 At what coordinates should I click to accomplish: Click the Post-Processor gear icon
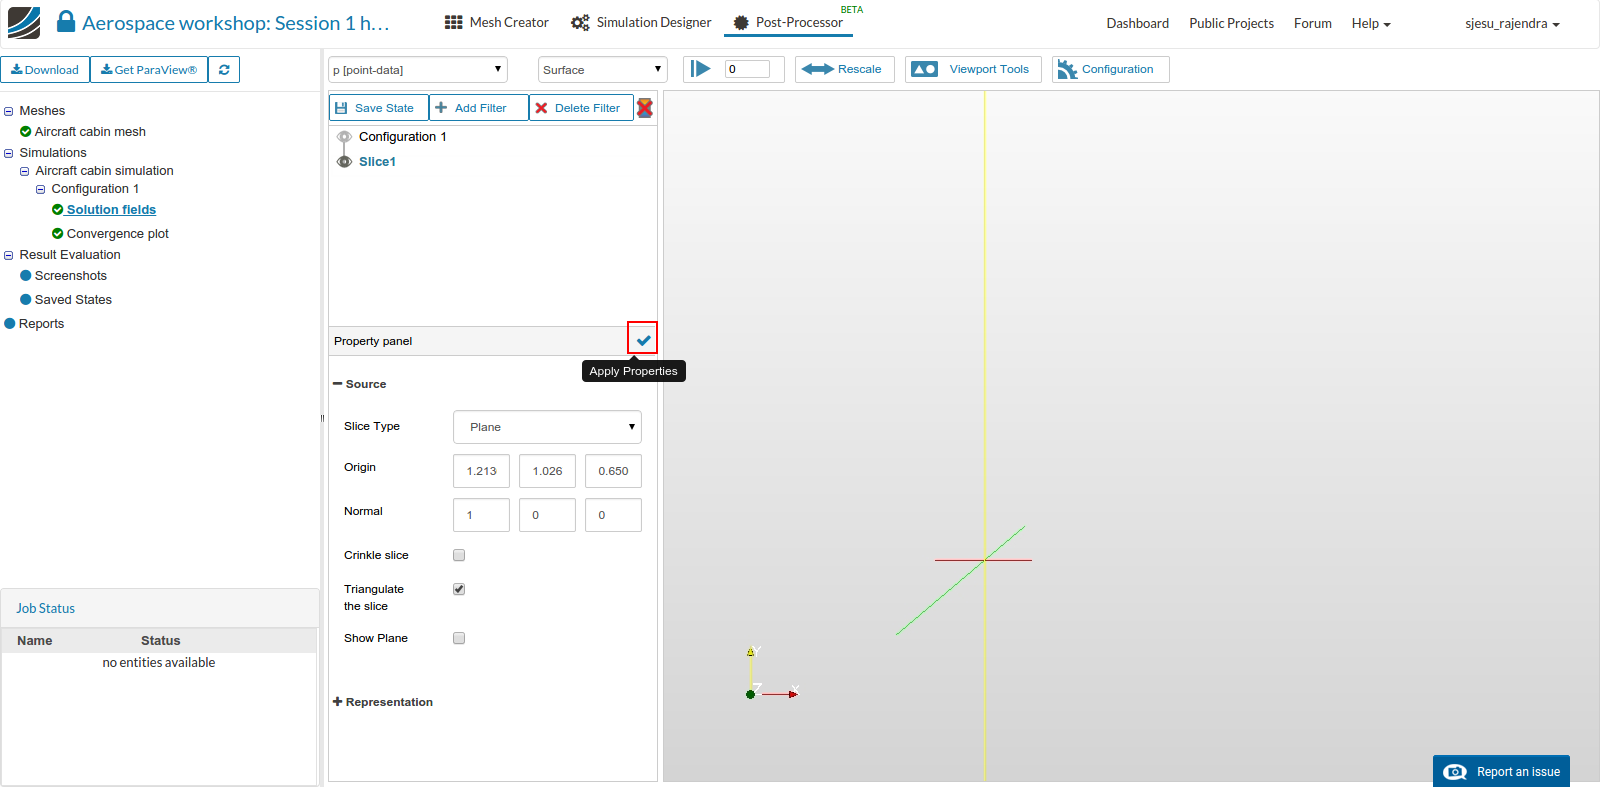pos(741,23)
